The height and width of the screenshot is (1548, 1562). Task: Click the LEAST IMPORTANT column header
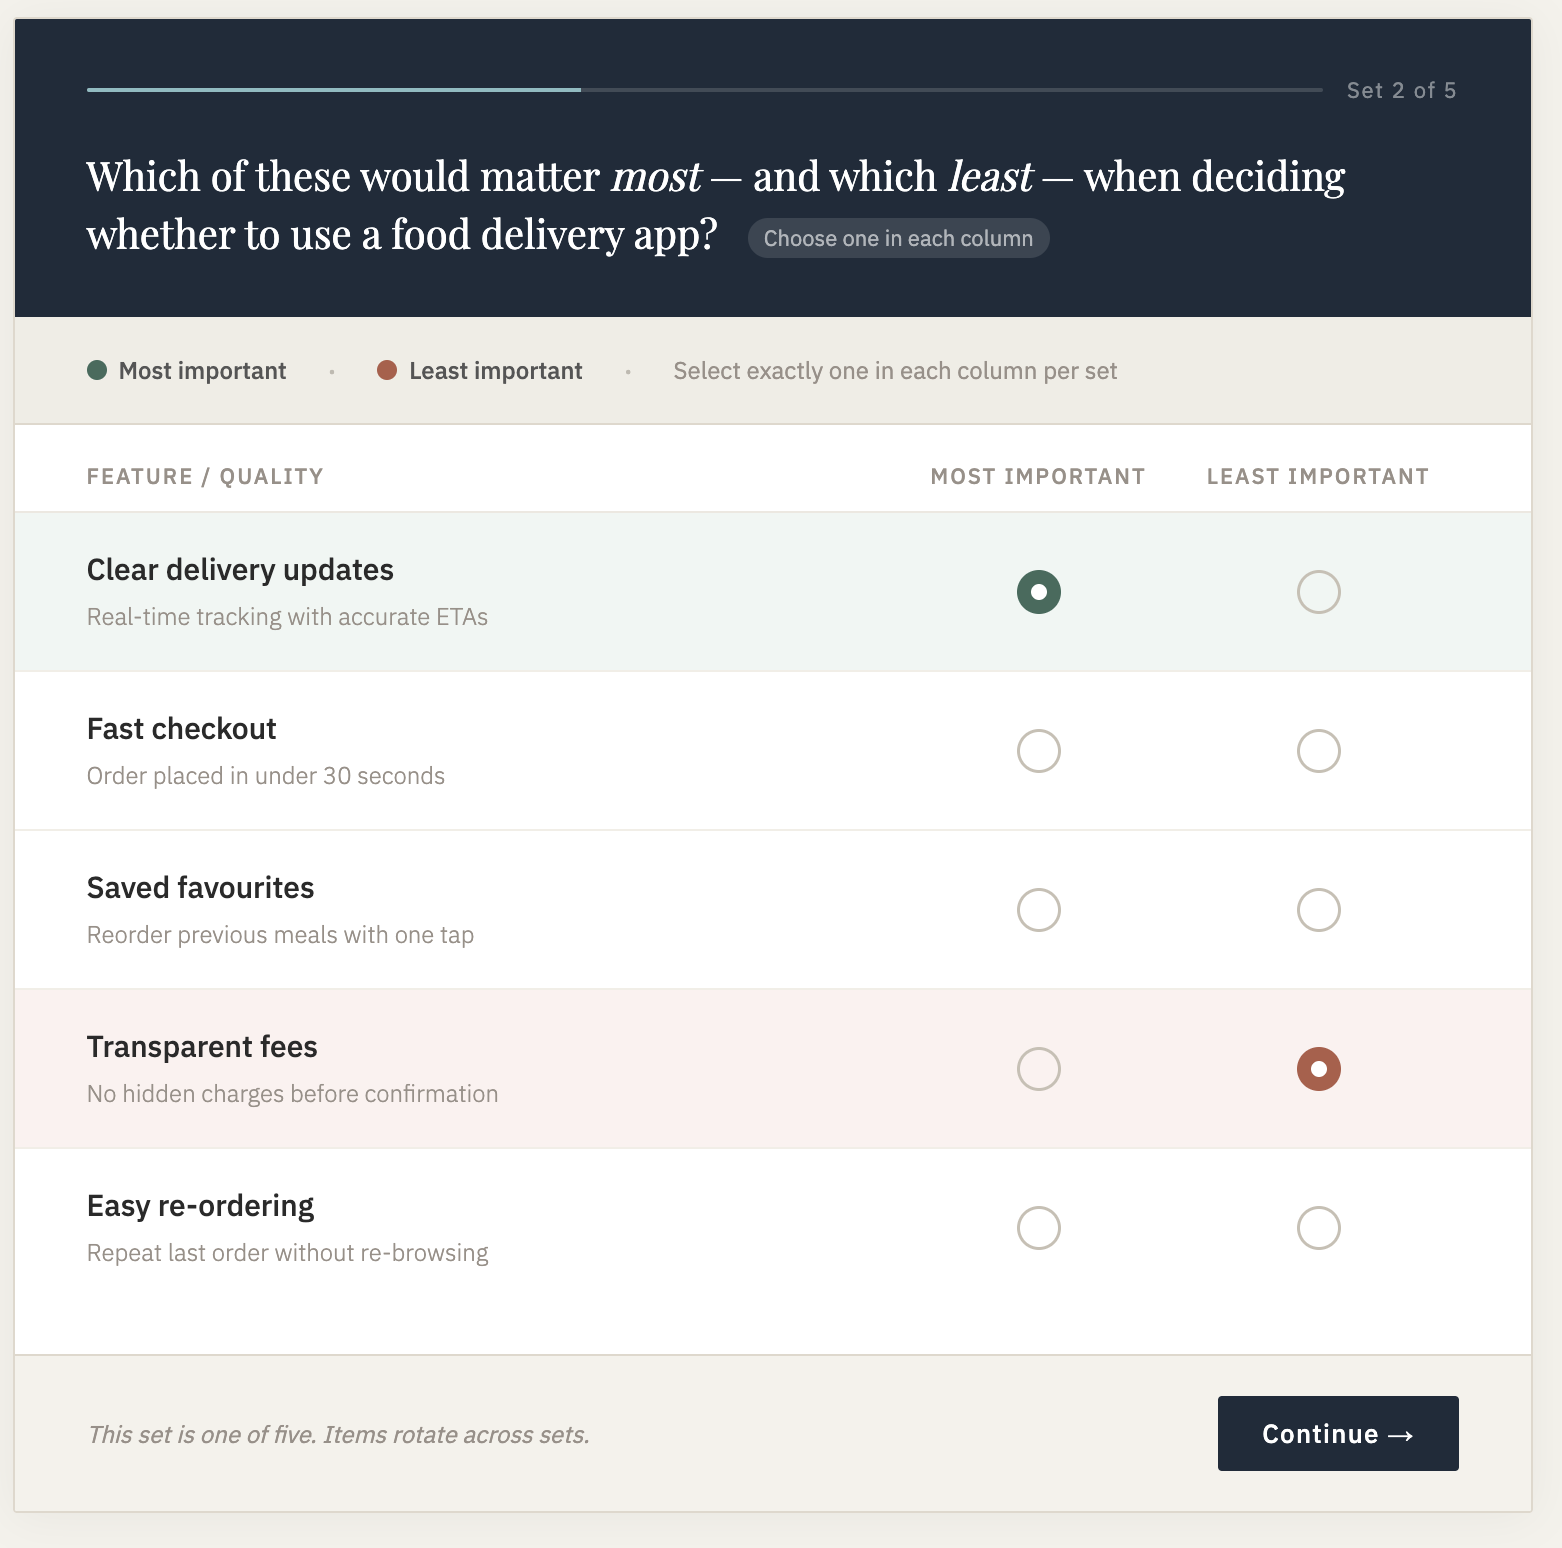(1318, 476)
